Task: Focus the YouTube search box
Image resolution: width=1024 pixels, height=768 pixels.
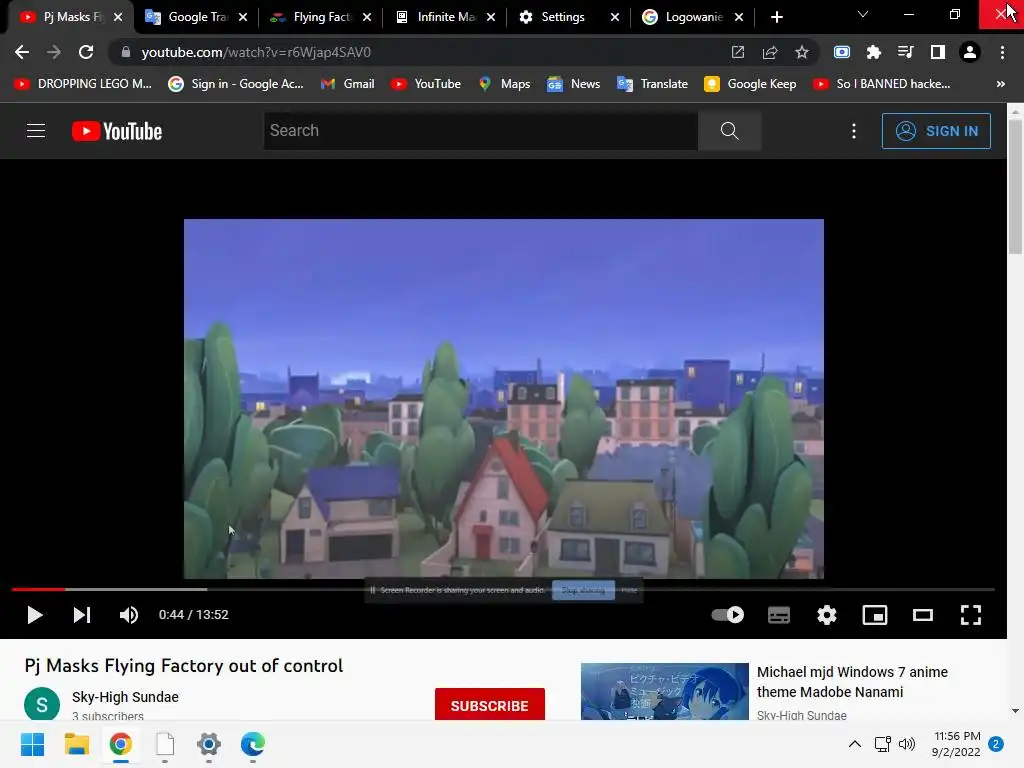Action: click(481, 131)
